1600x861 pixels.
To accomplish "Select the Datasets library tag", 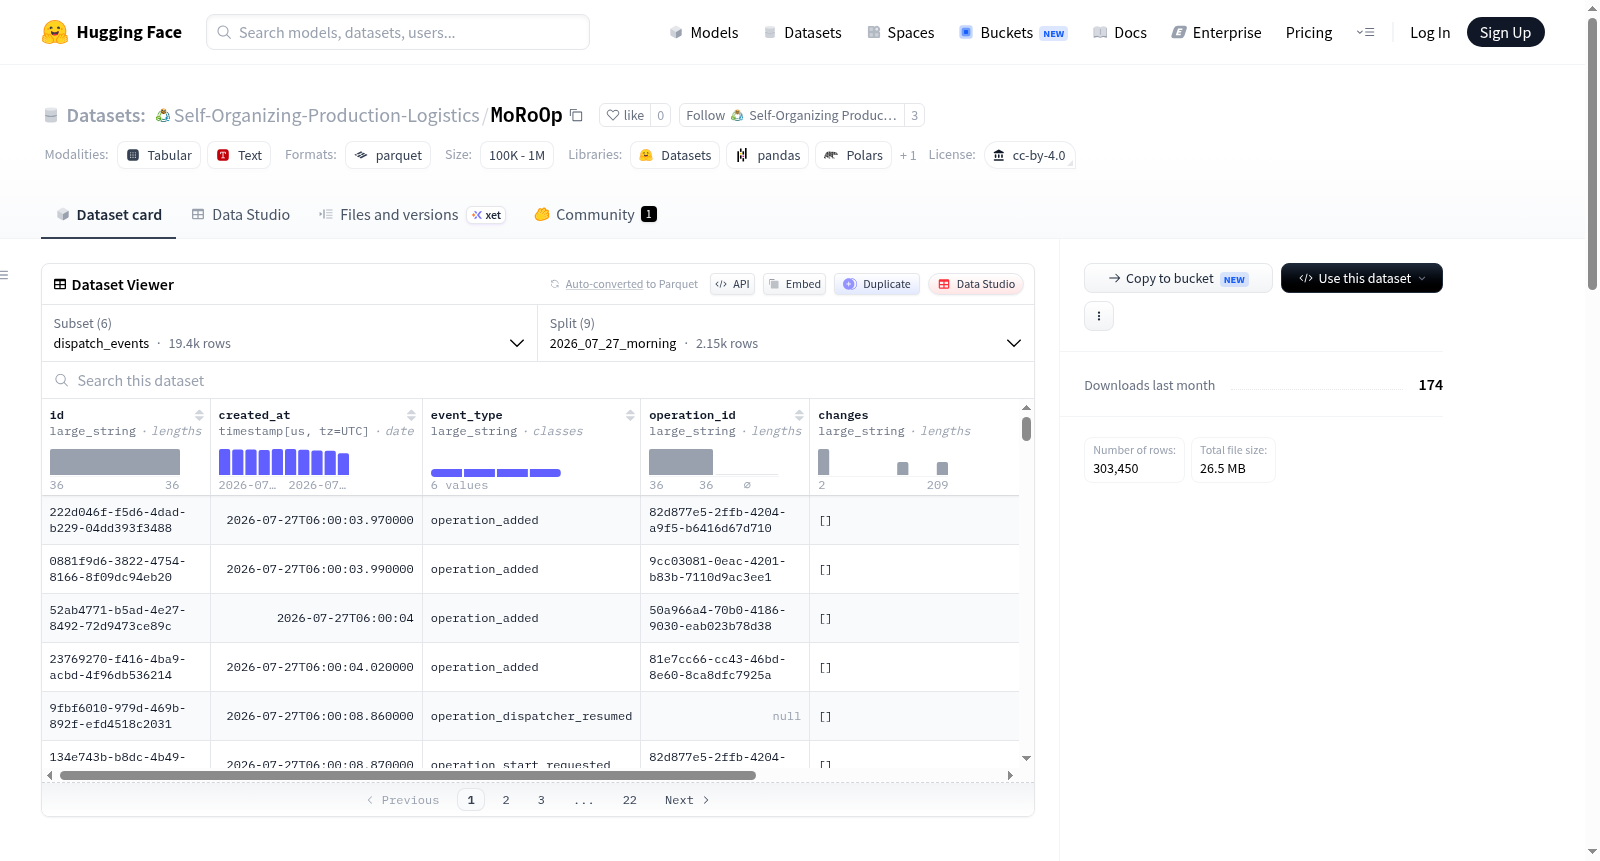I will (675, 155).
